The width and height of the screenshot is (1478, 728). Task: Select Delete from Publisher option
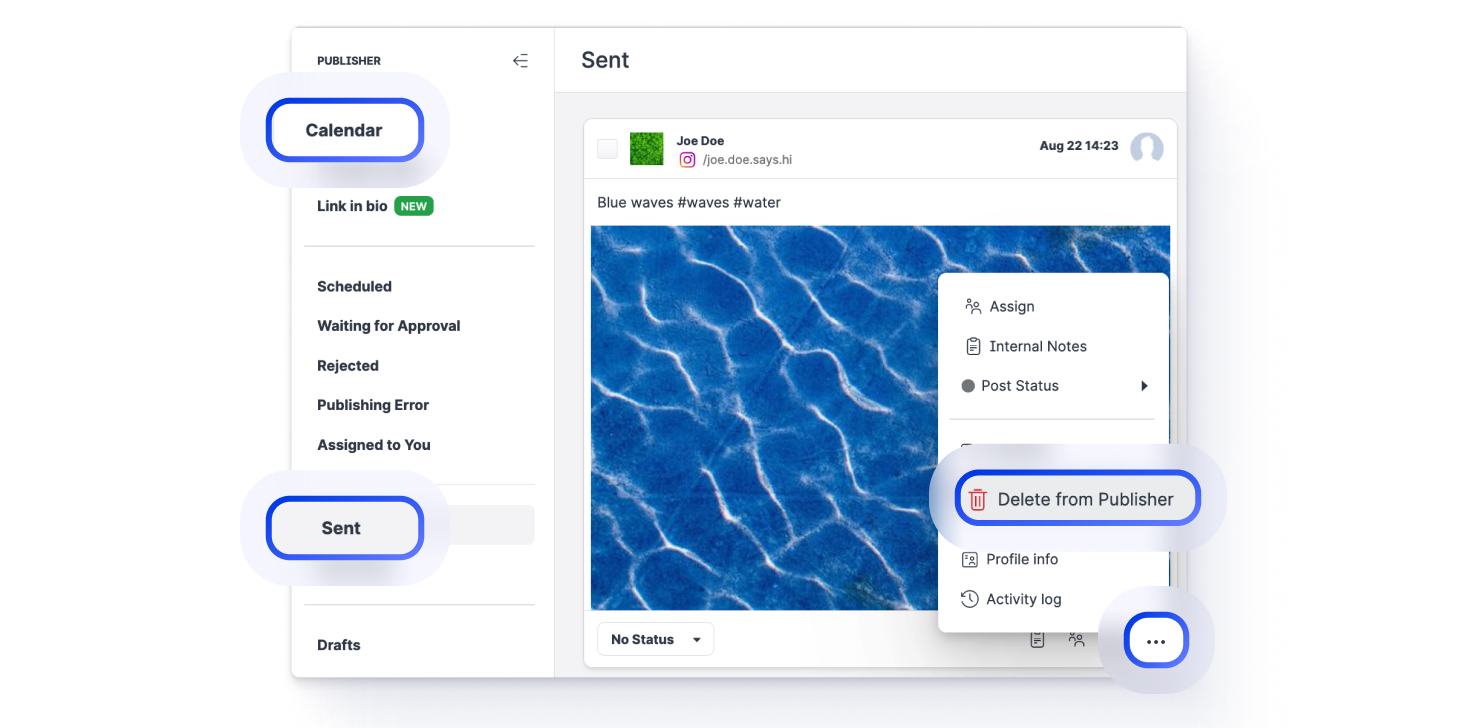click(x=1076, y=499)
